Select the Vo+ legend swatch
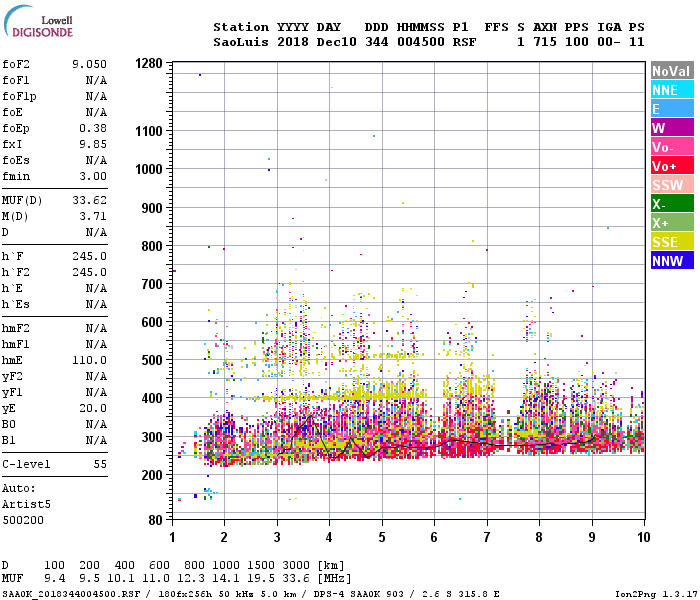Screen dimensions: 700x600 point(672,166)
